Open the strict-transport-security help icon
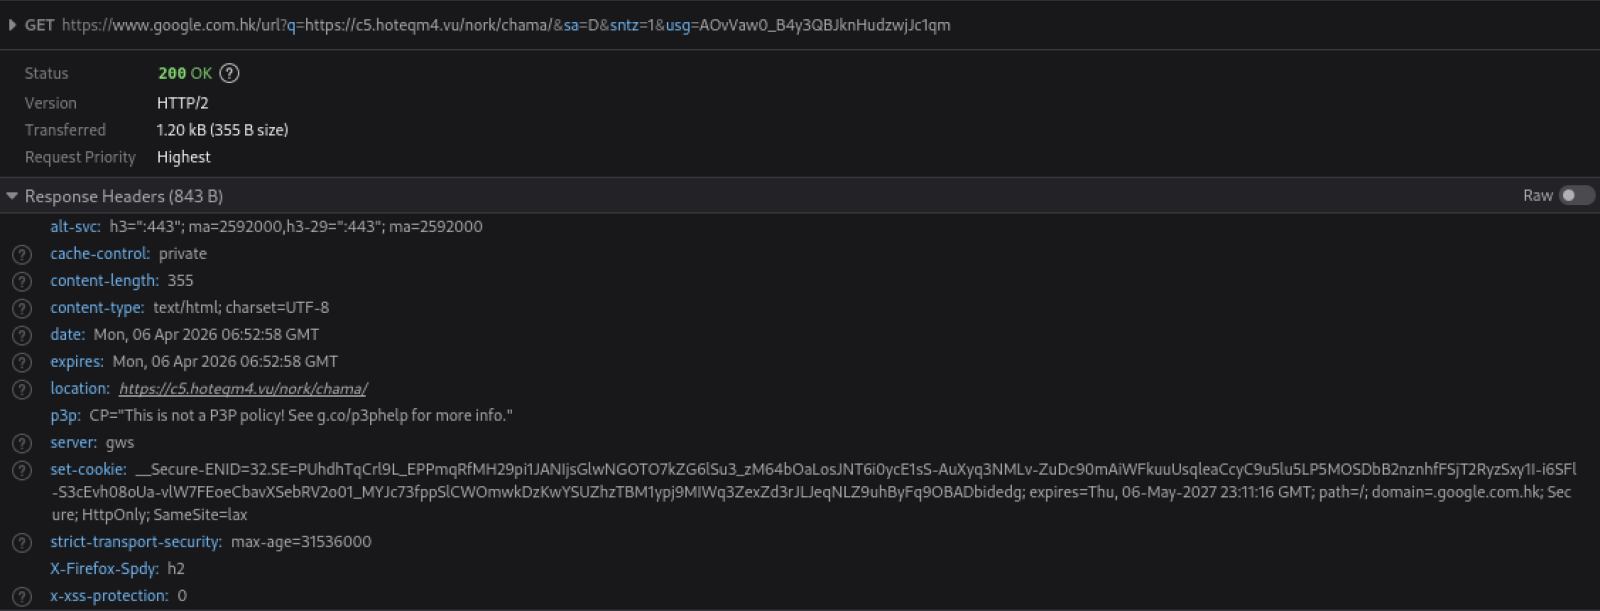Image resolution: width=1600 pixels, height=611 pixels. 22,543
